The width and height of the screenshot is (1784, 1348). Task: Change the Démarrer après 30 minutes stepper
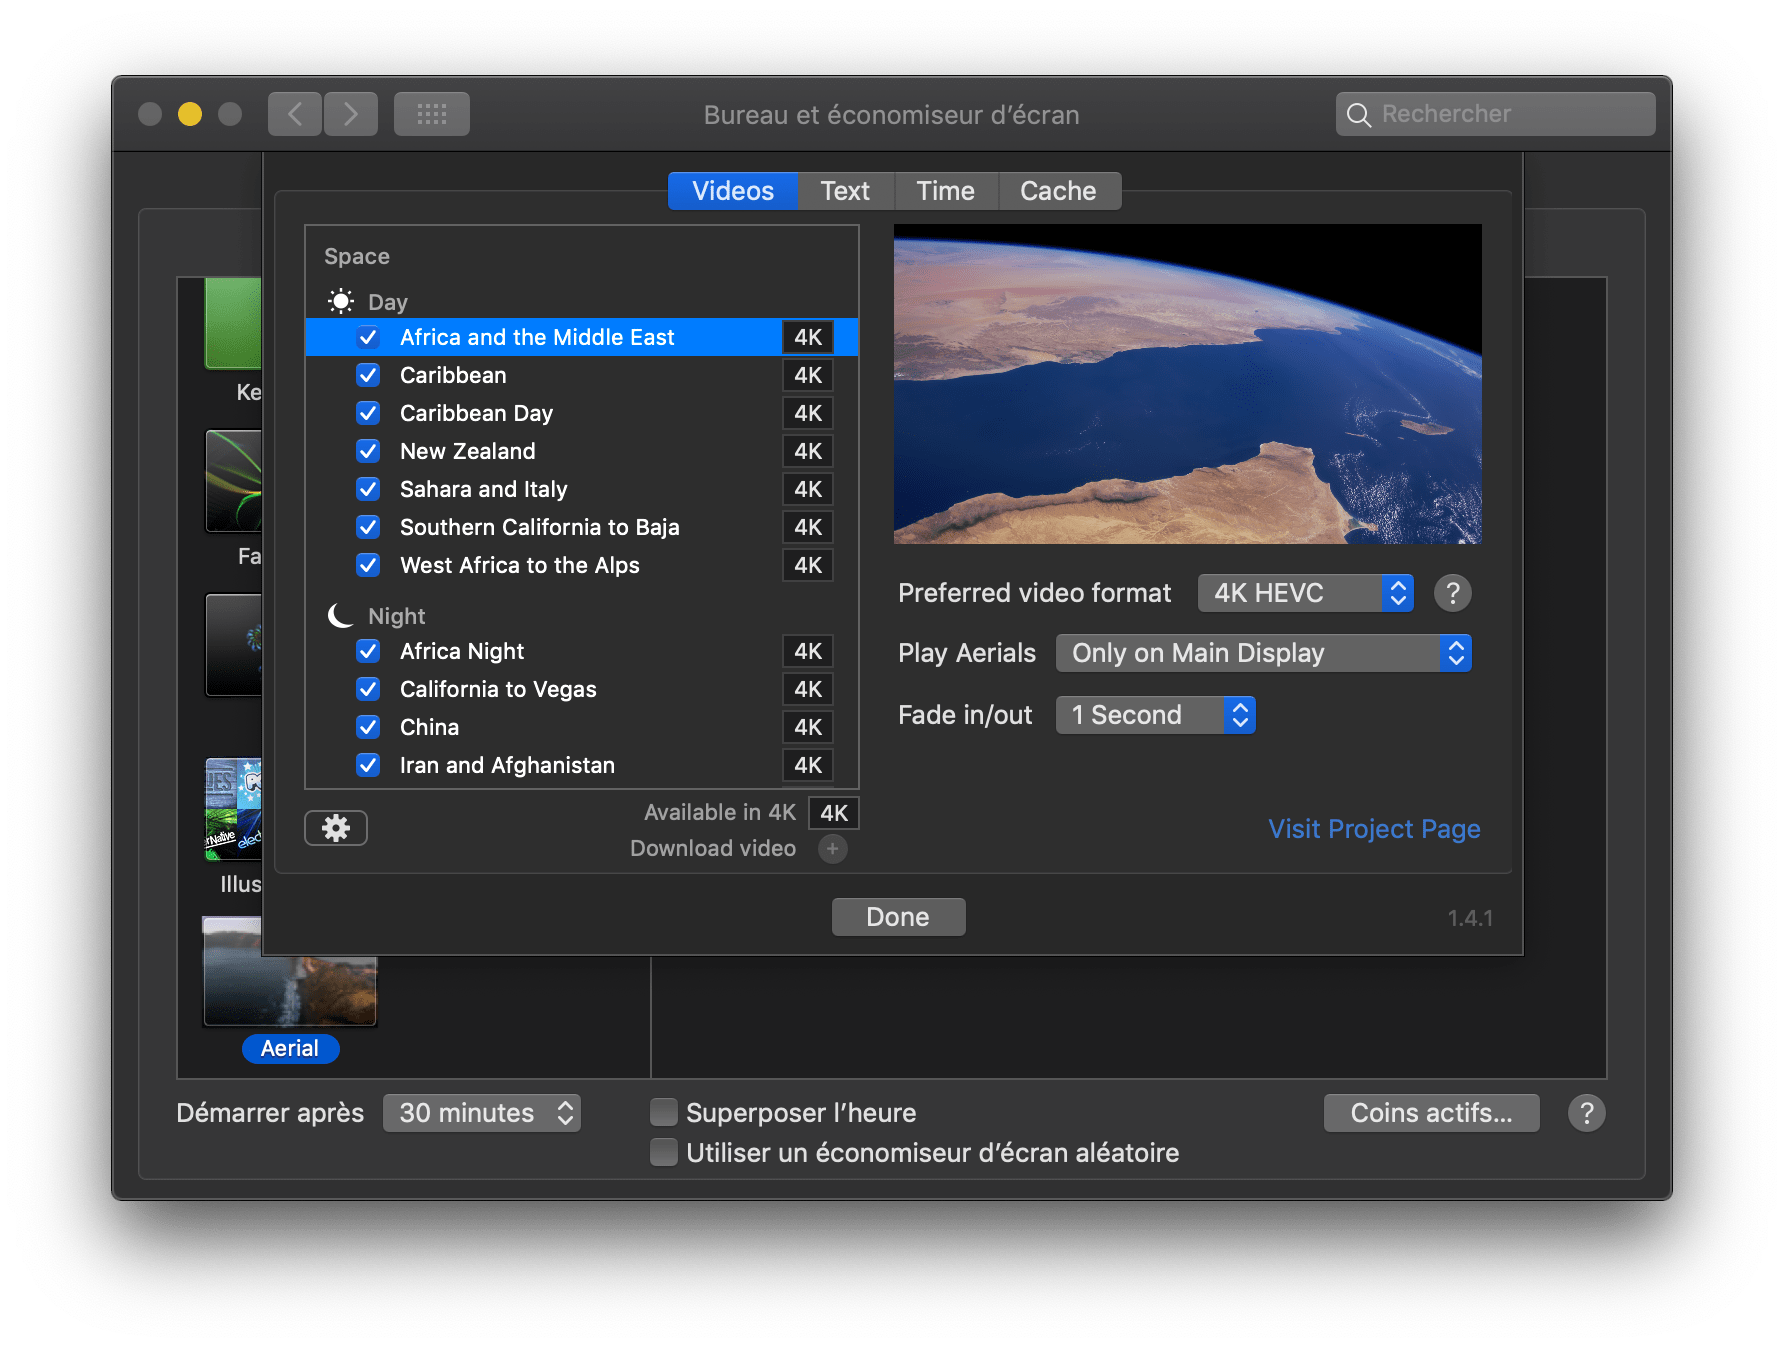coord(481,1113)
